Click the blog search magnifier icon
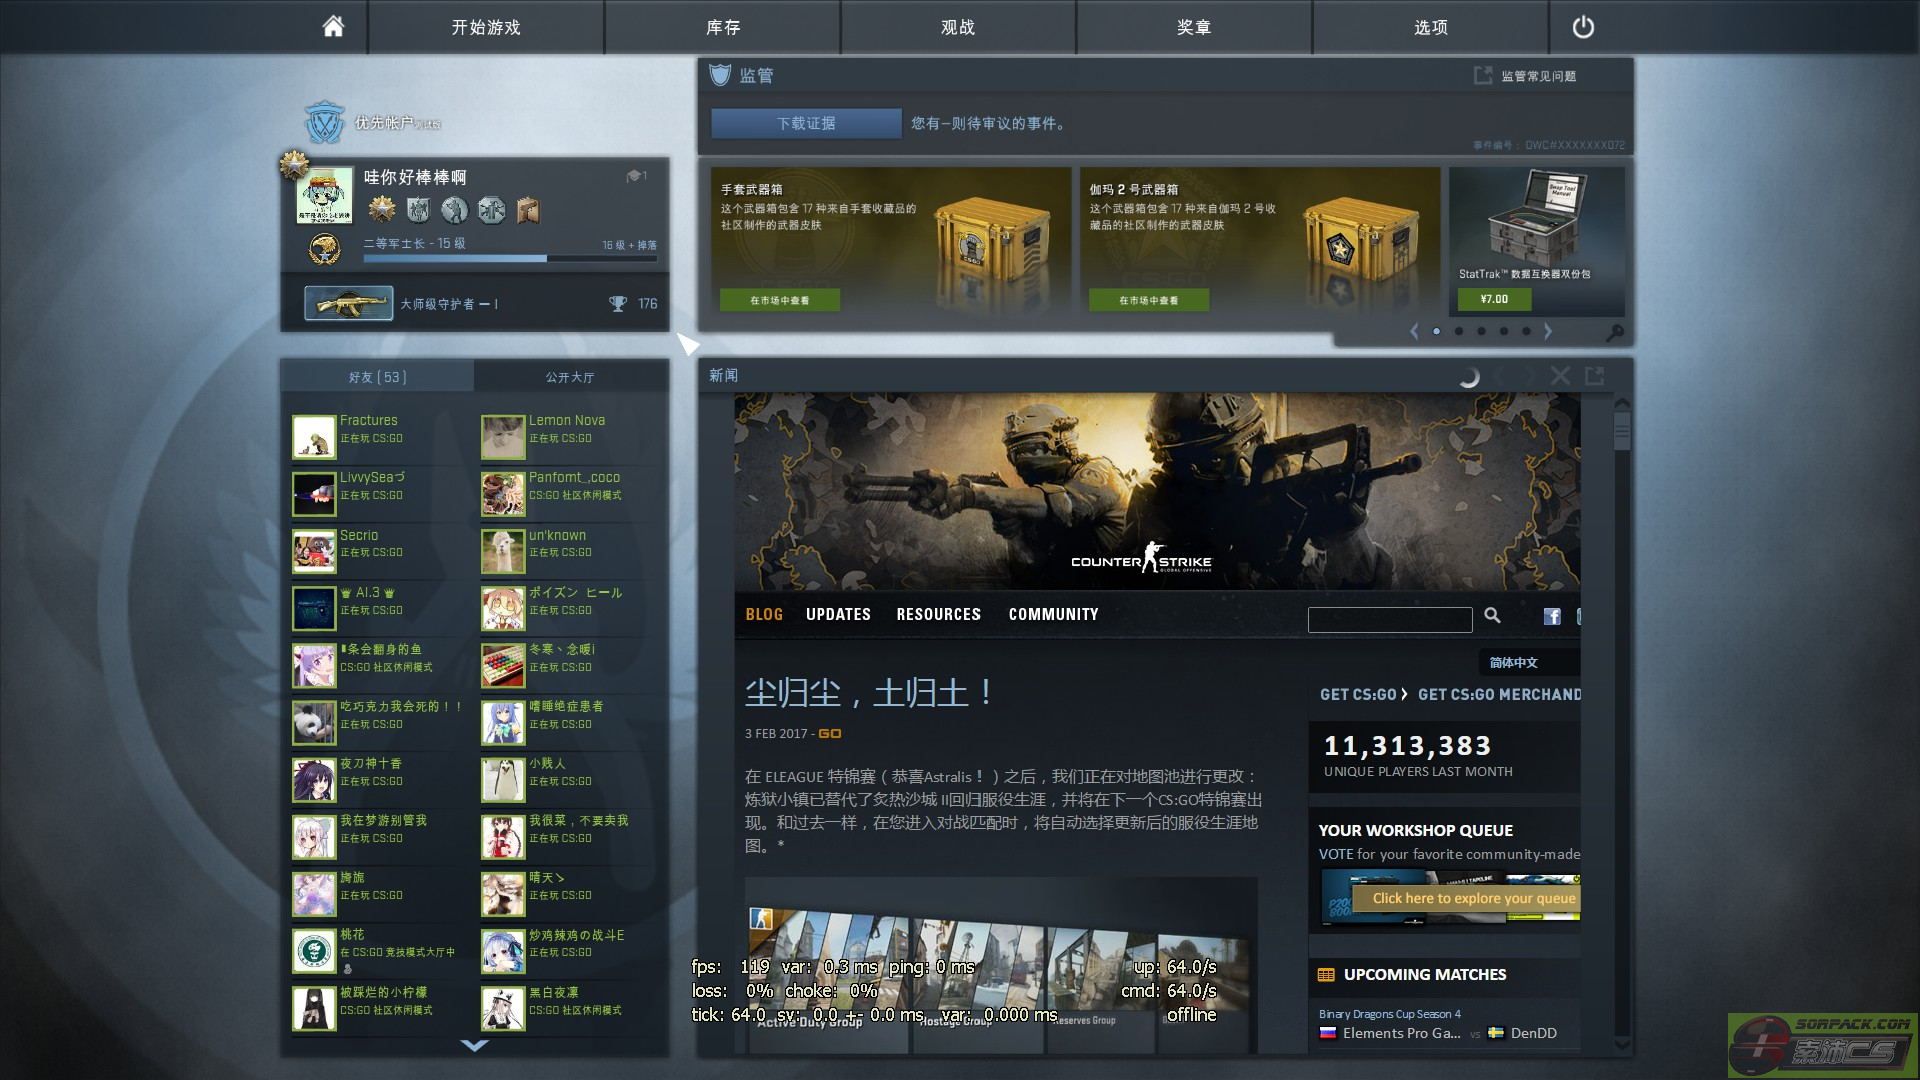The image size is (1920, 1080). pyautogui.click(x=1492, y=616)
